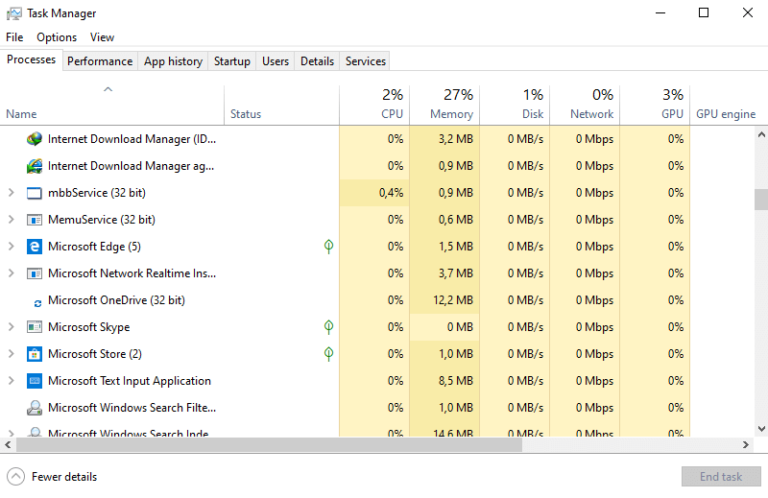The width and height of the screenshot is (768, 498).
Task: Click the Microsoft OneDrive sync icon
Action: [37, 304]
